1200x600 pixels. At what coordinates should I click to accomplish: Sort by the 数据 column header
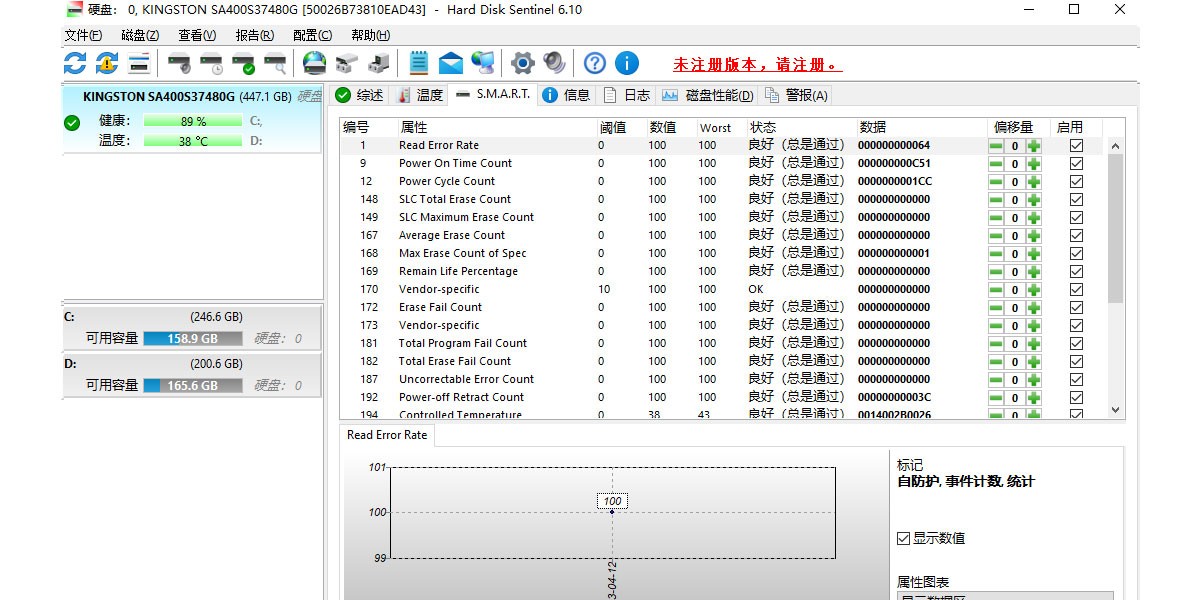pyautogui.click(x=921, y=127)
